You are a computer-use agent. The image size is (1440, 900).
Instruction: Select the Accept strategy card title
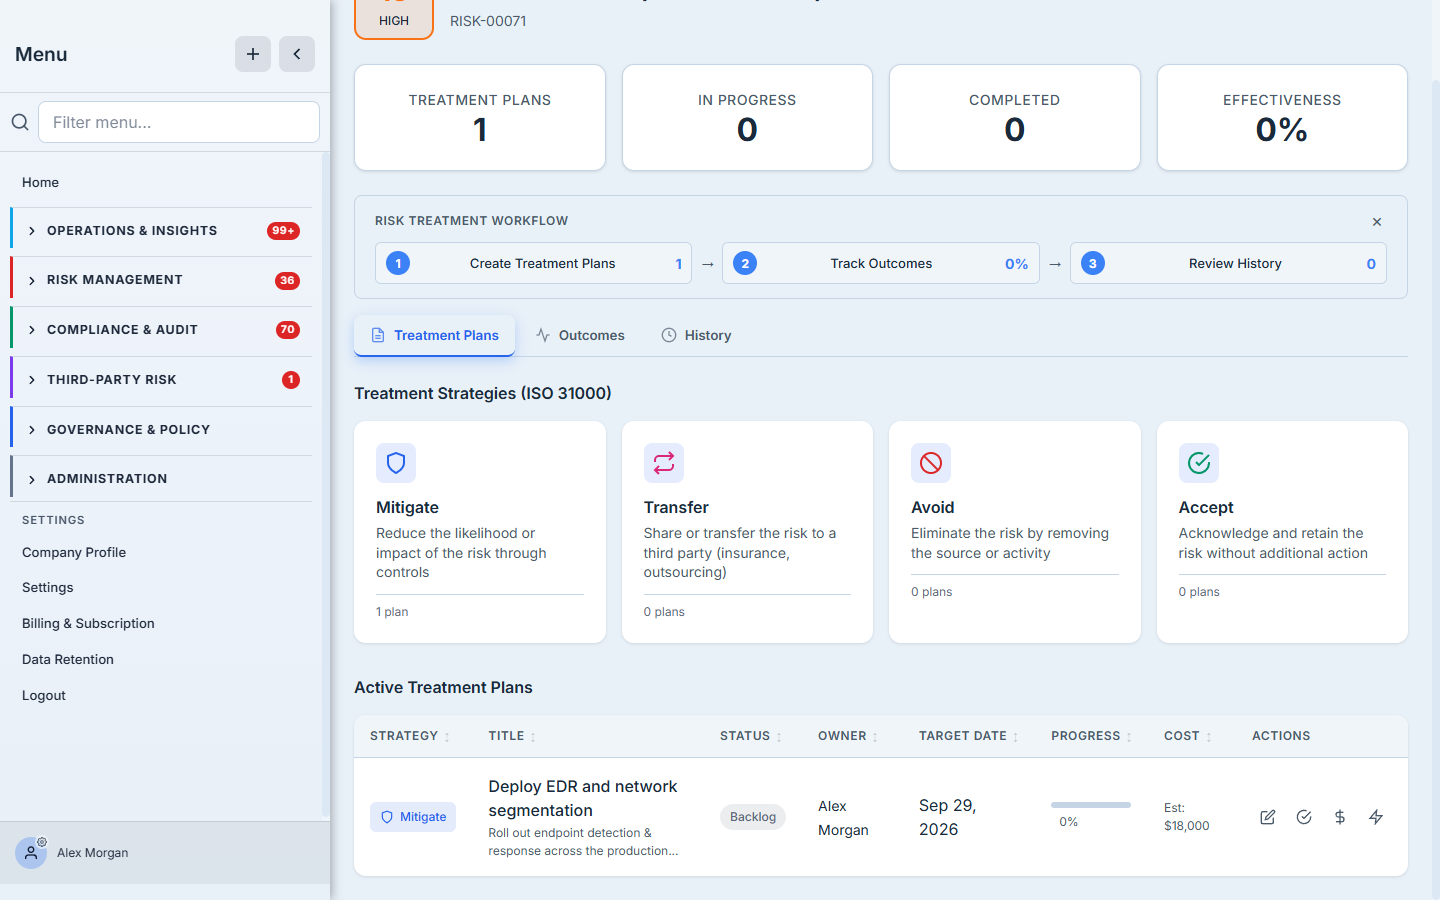pos(1206,507)
